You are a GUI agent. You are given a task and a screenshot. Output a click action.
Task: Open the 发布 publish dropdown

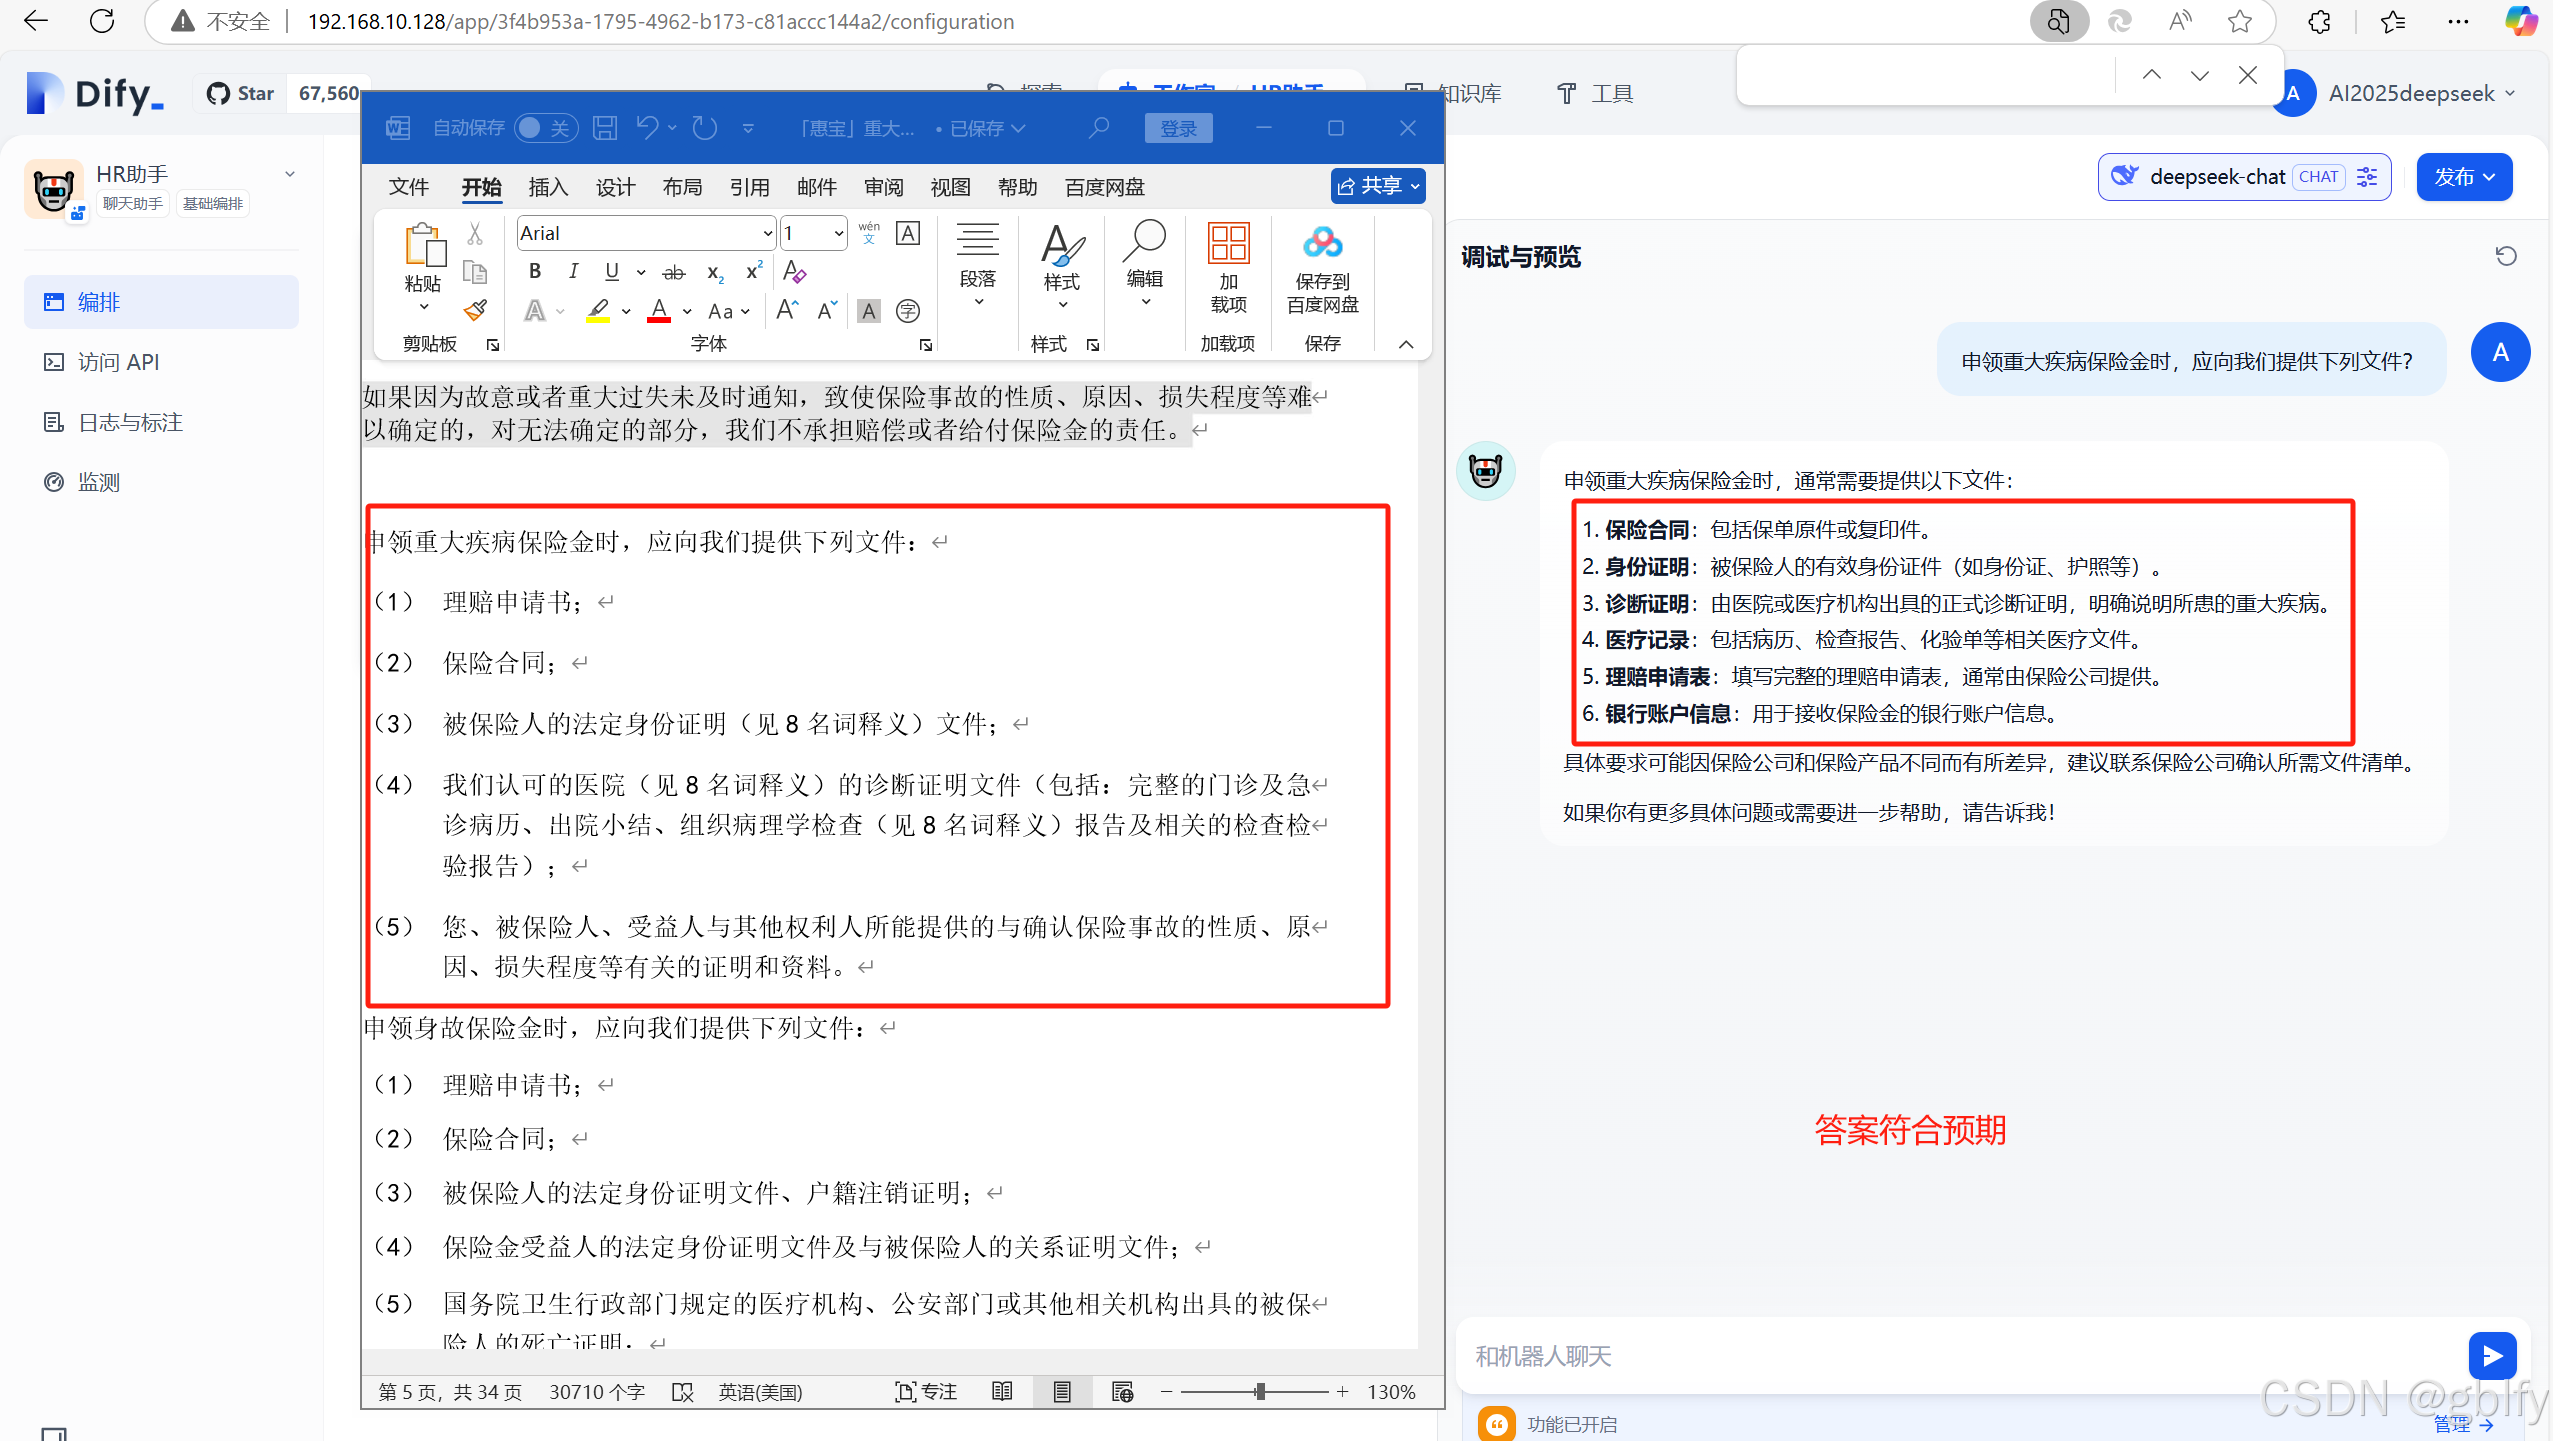click(2464, 177)
